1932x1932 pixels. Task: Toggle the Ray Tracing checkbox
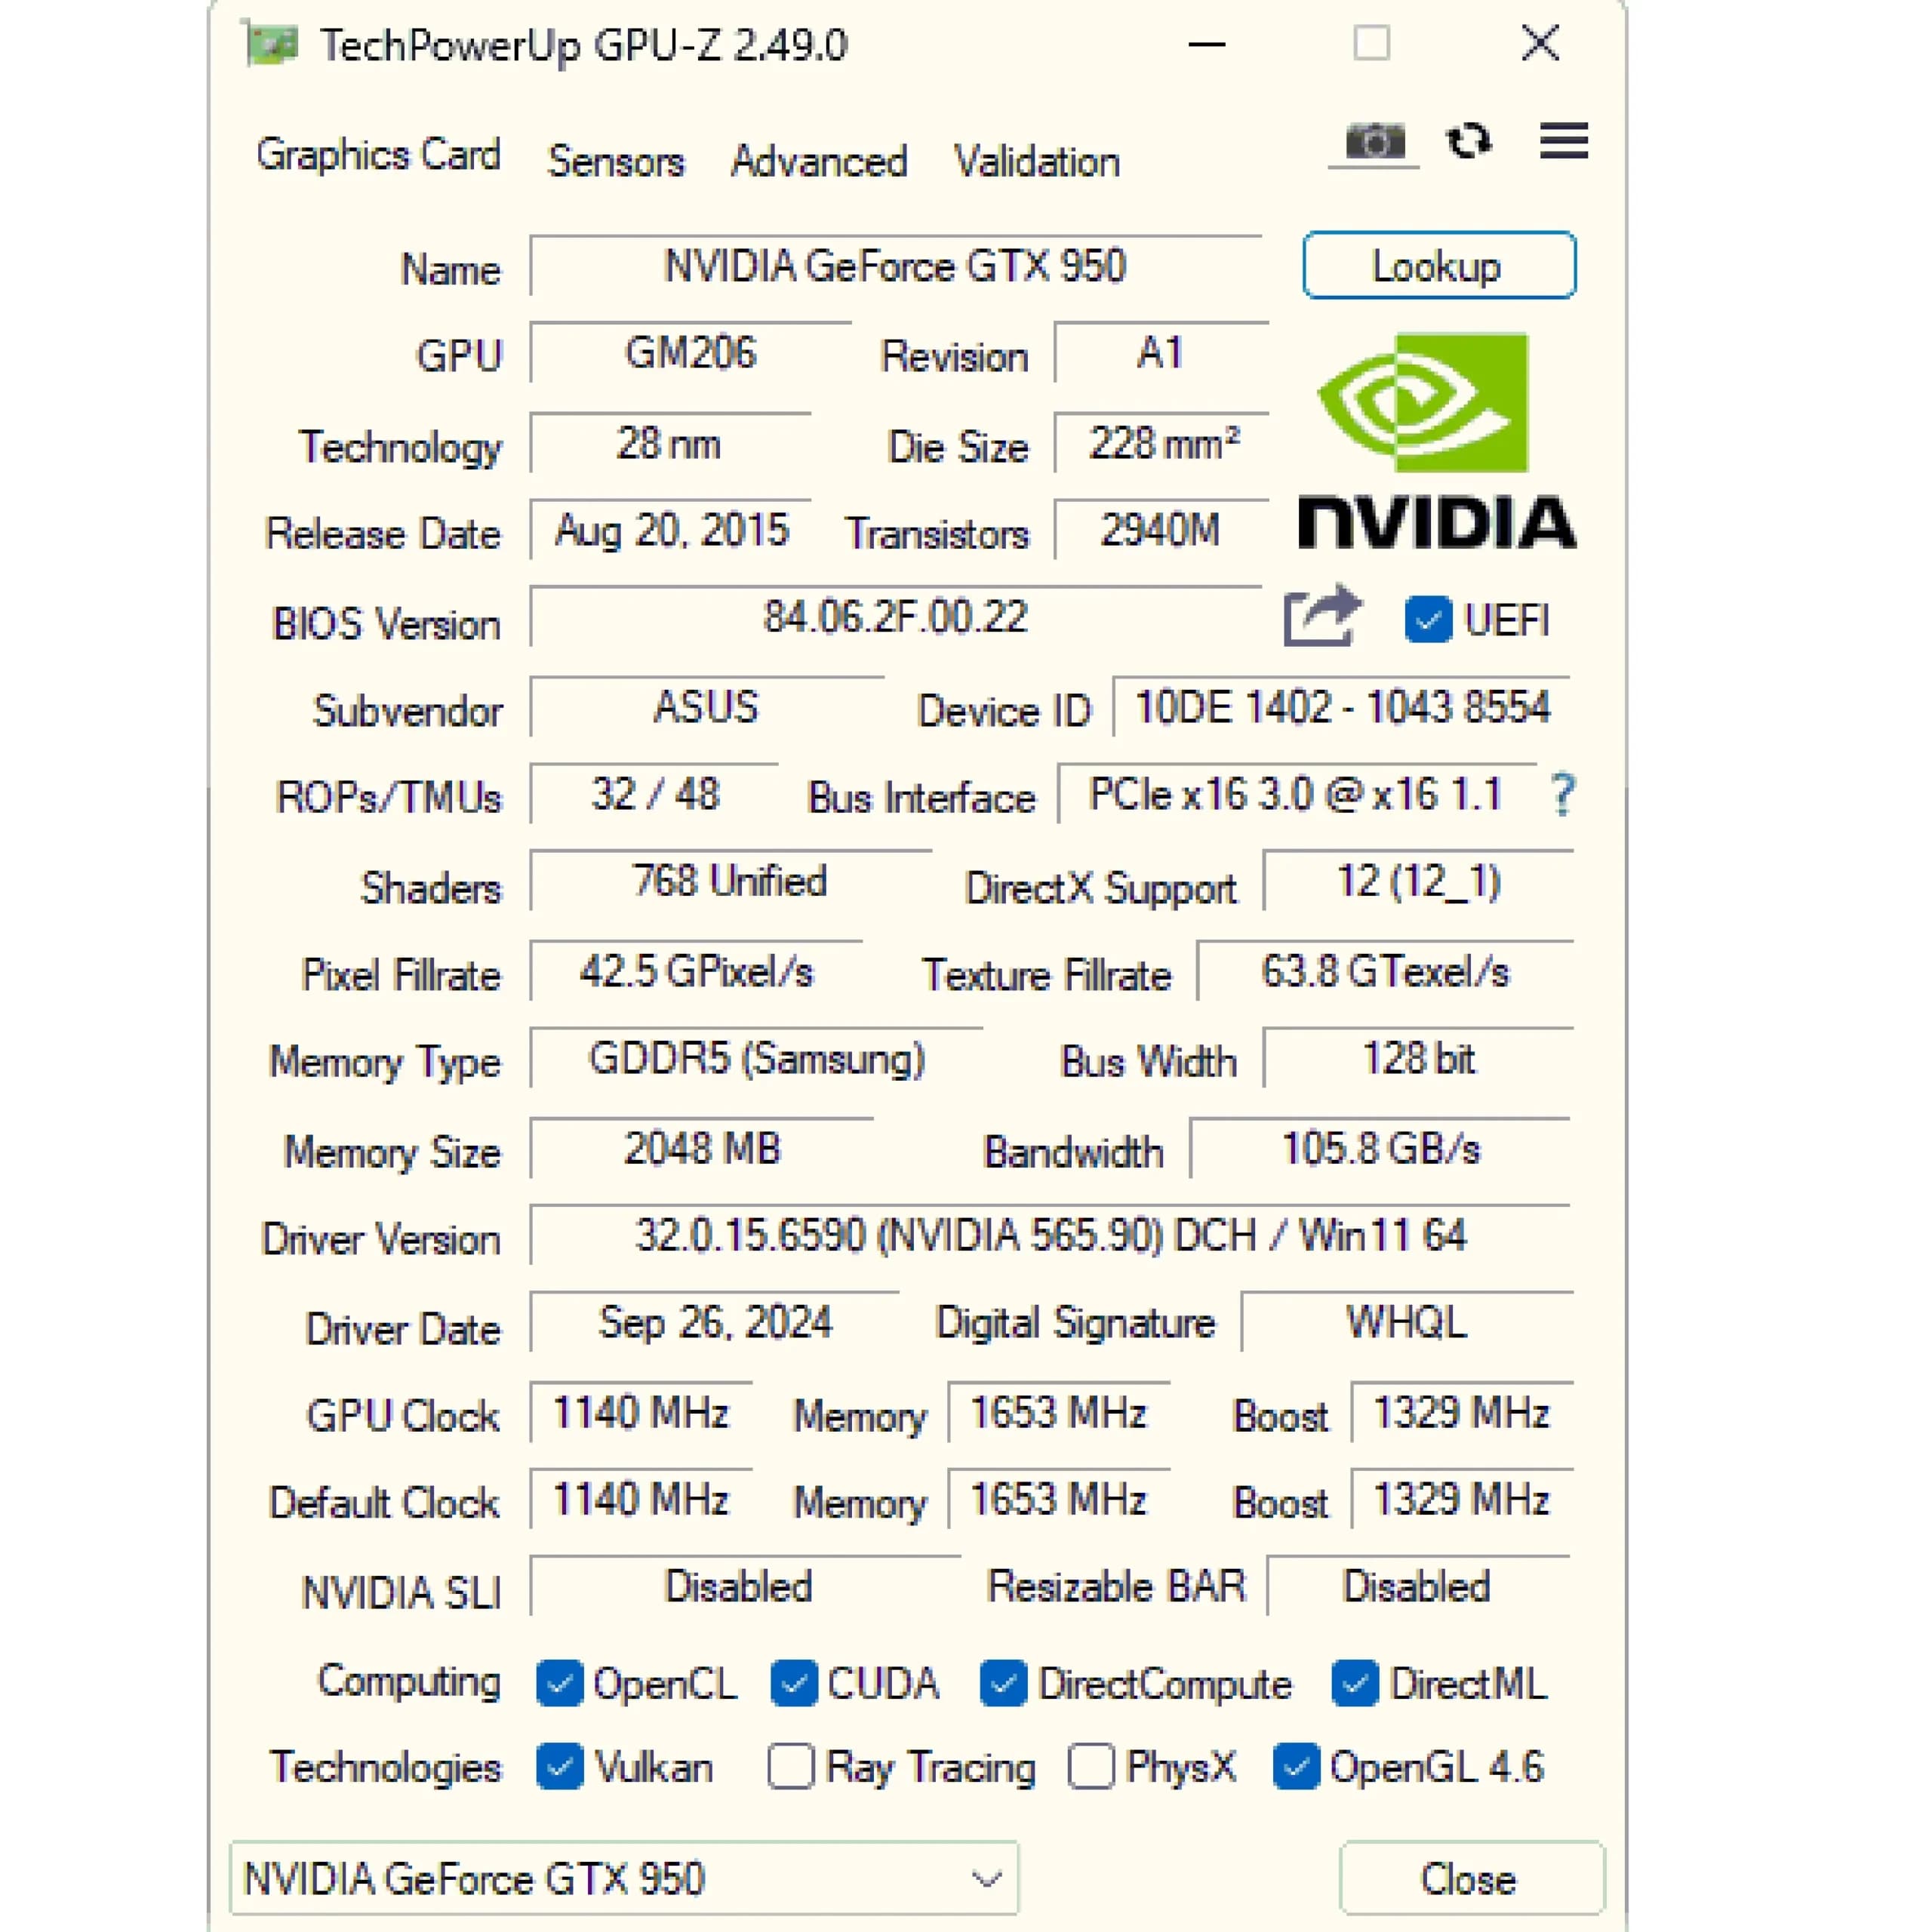790,1767
